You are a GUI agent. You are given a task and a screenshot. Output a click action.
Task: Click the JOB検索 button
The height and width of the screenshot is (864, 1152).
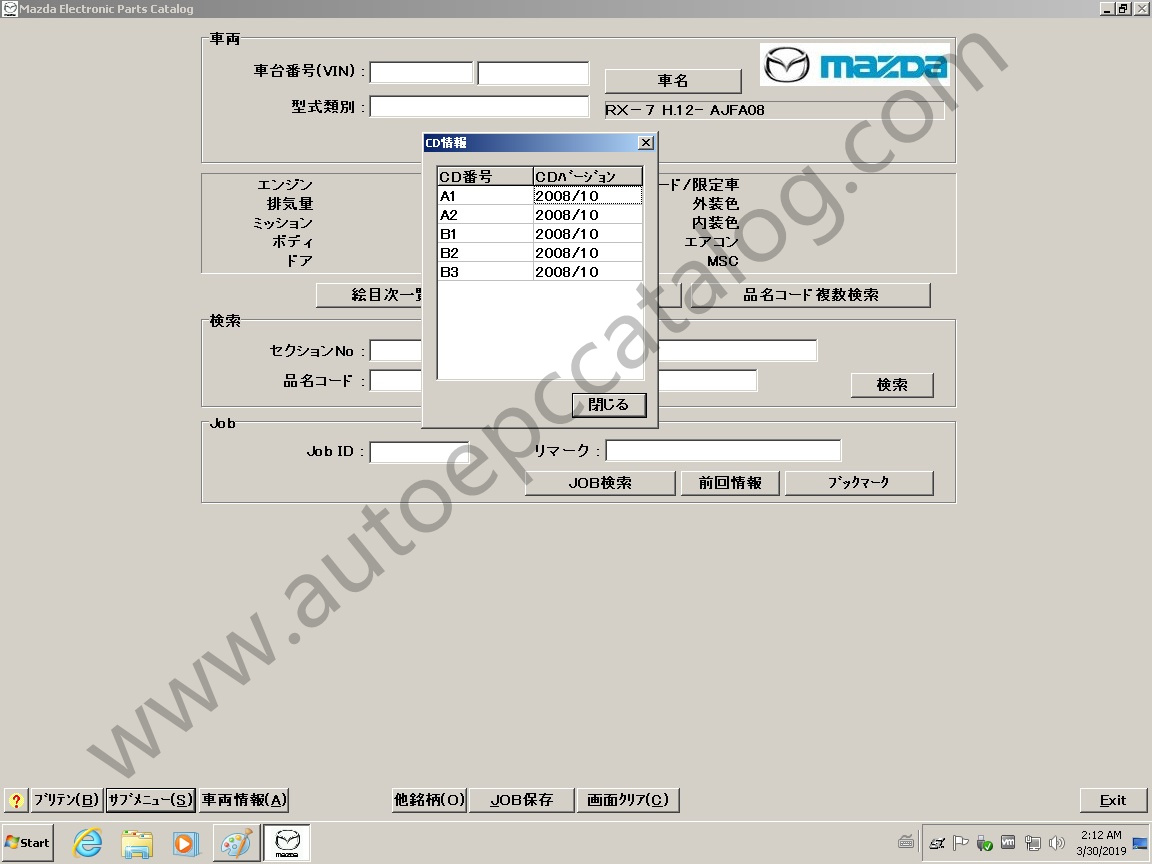coord(600,483)
